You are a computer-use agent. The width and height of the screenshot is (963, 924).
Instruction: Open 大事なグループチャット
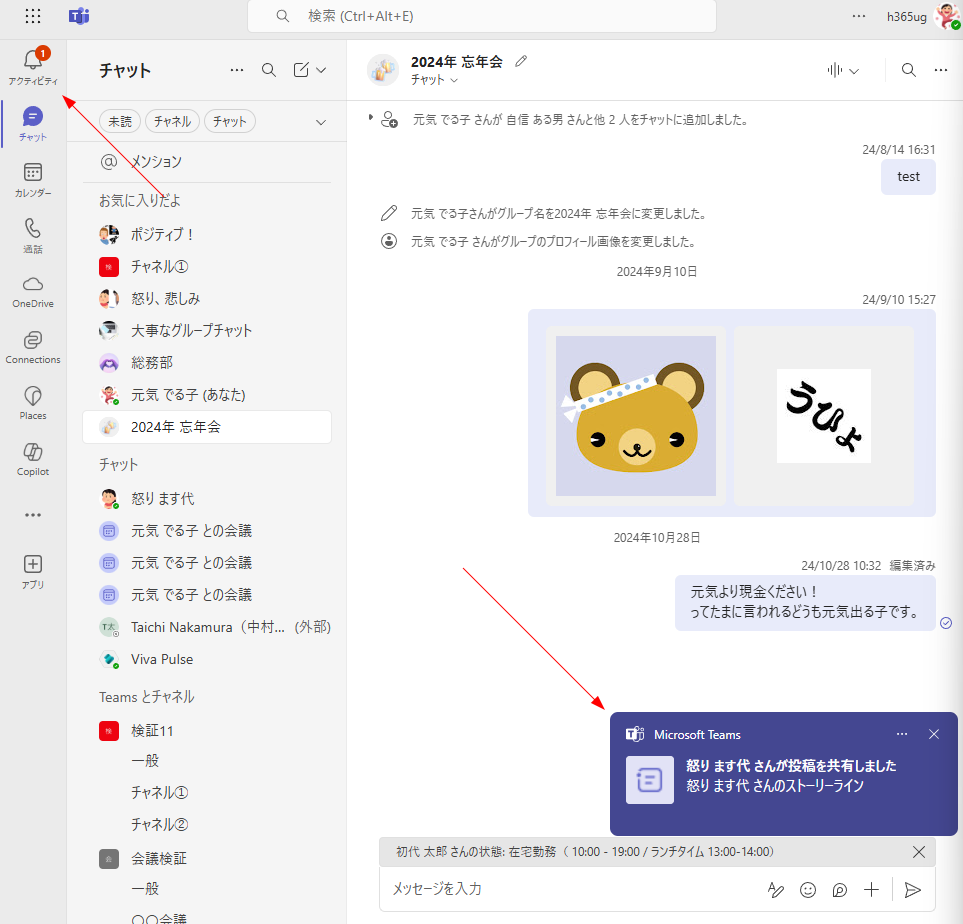[x=207, y=331]
